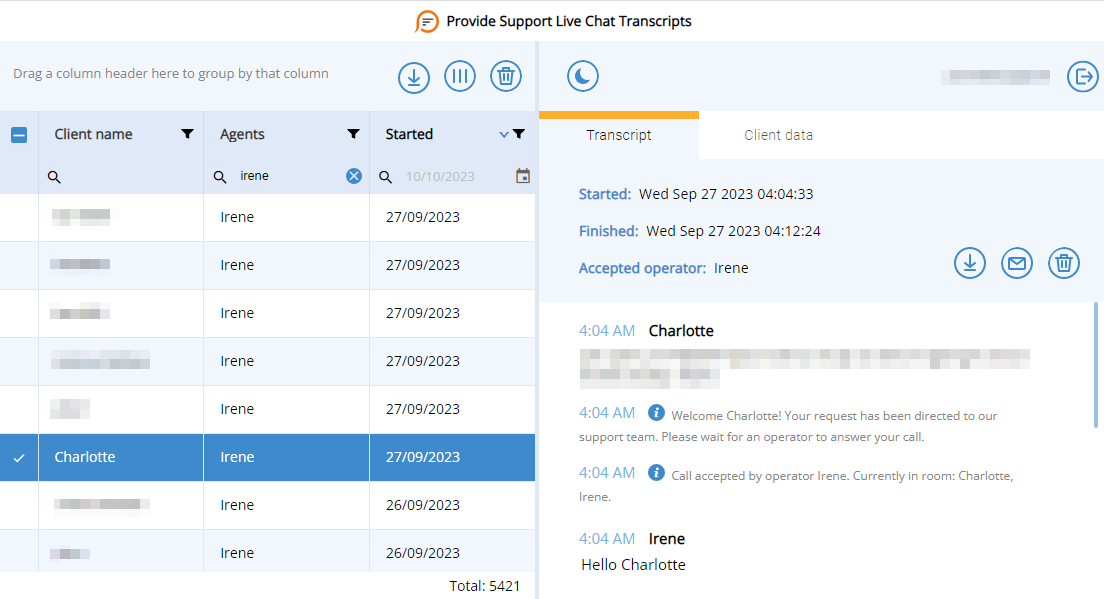1104x599 pixels.
Task: Click the Provide Support logo
Action: [x=427, y=21]
